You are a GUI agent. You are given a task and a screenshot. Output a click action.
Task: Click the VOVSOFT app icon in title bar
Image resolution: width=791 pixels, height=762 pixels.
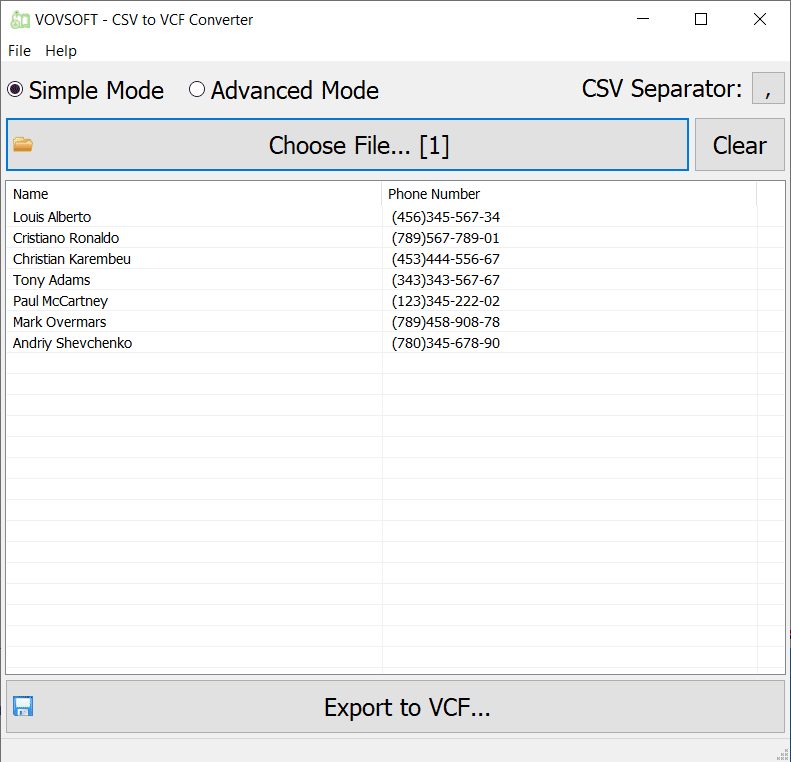17,19
